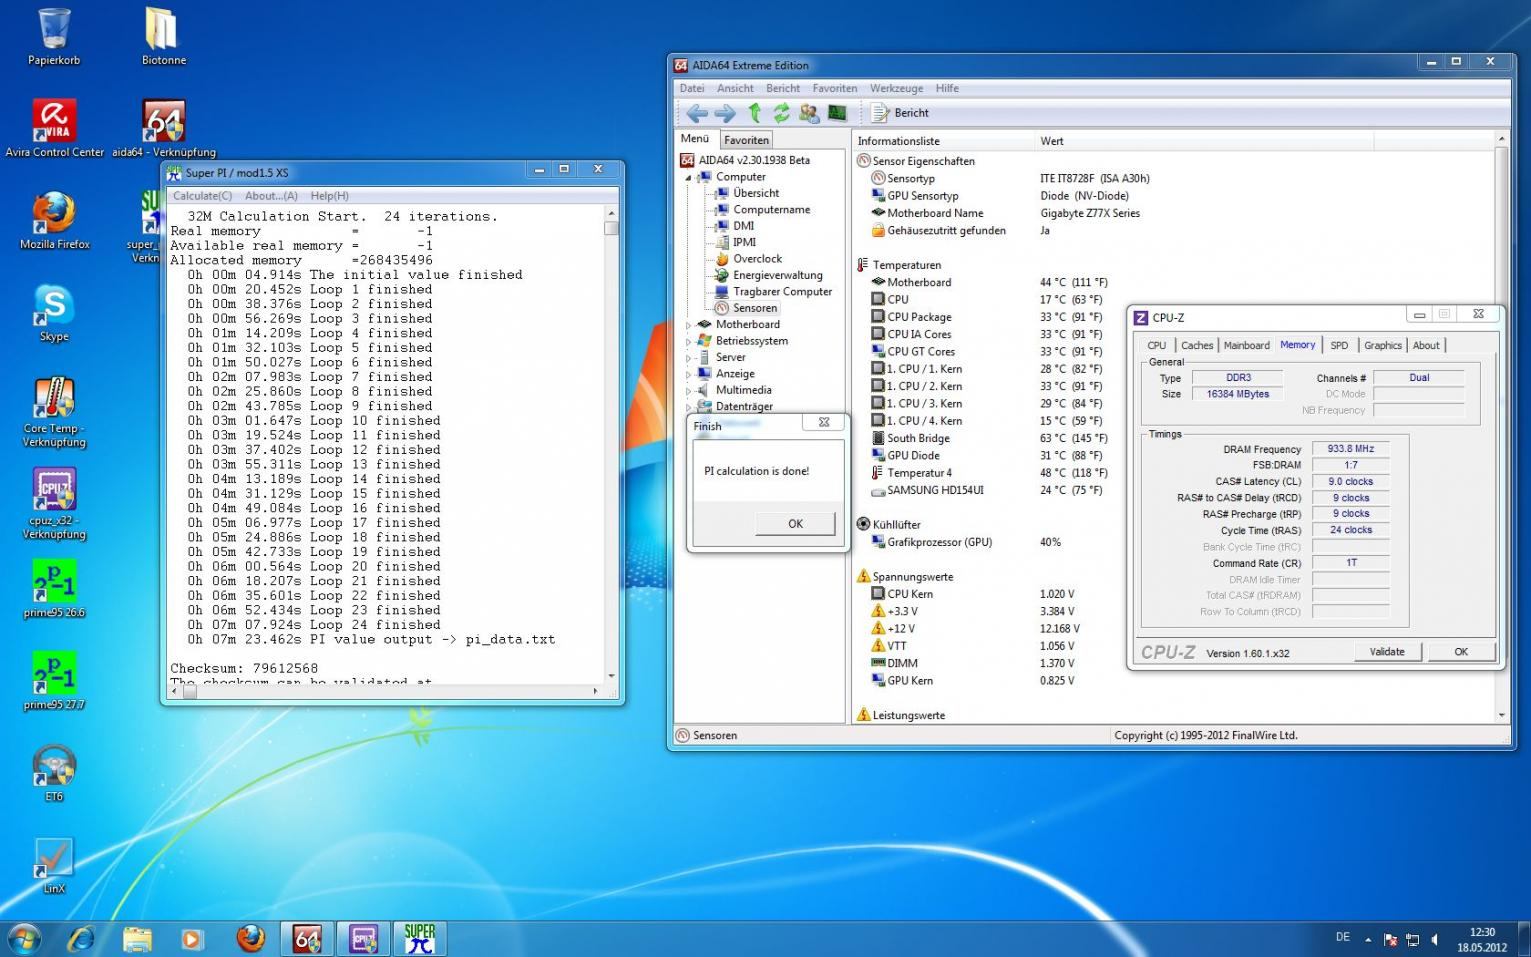Image resolution: width=1531 pixels, height=957 pixels.
Task: Open Internet Explorer from taskbar
Action: click(80, 939)
